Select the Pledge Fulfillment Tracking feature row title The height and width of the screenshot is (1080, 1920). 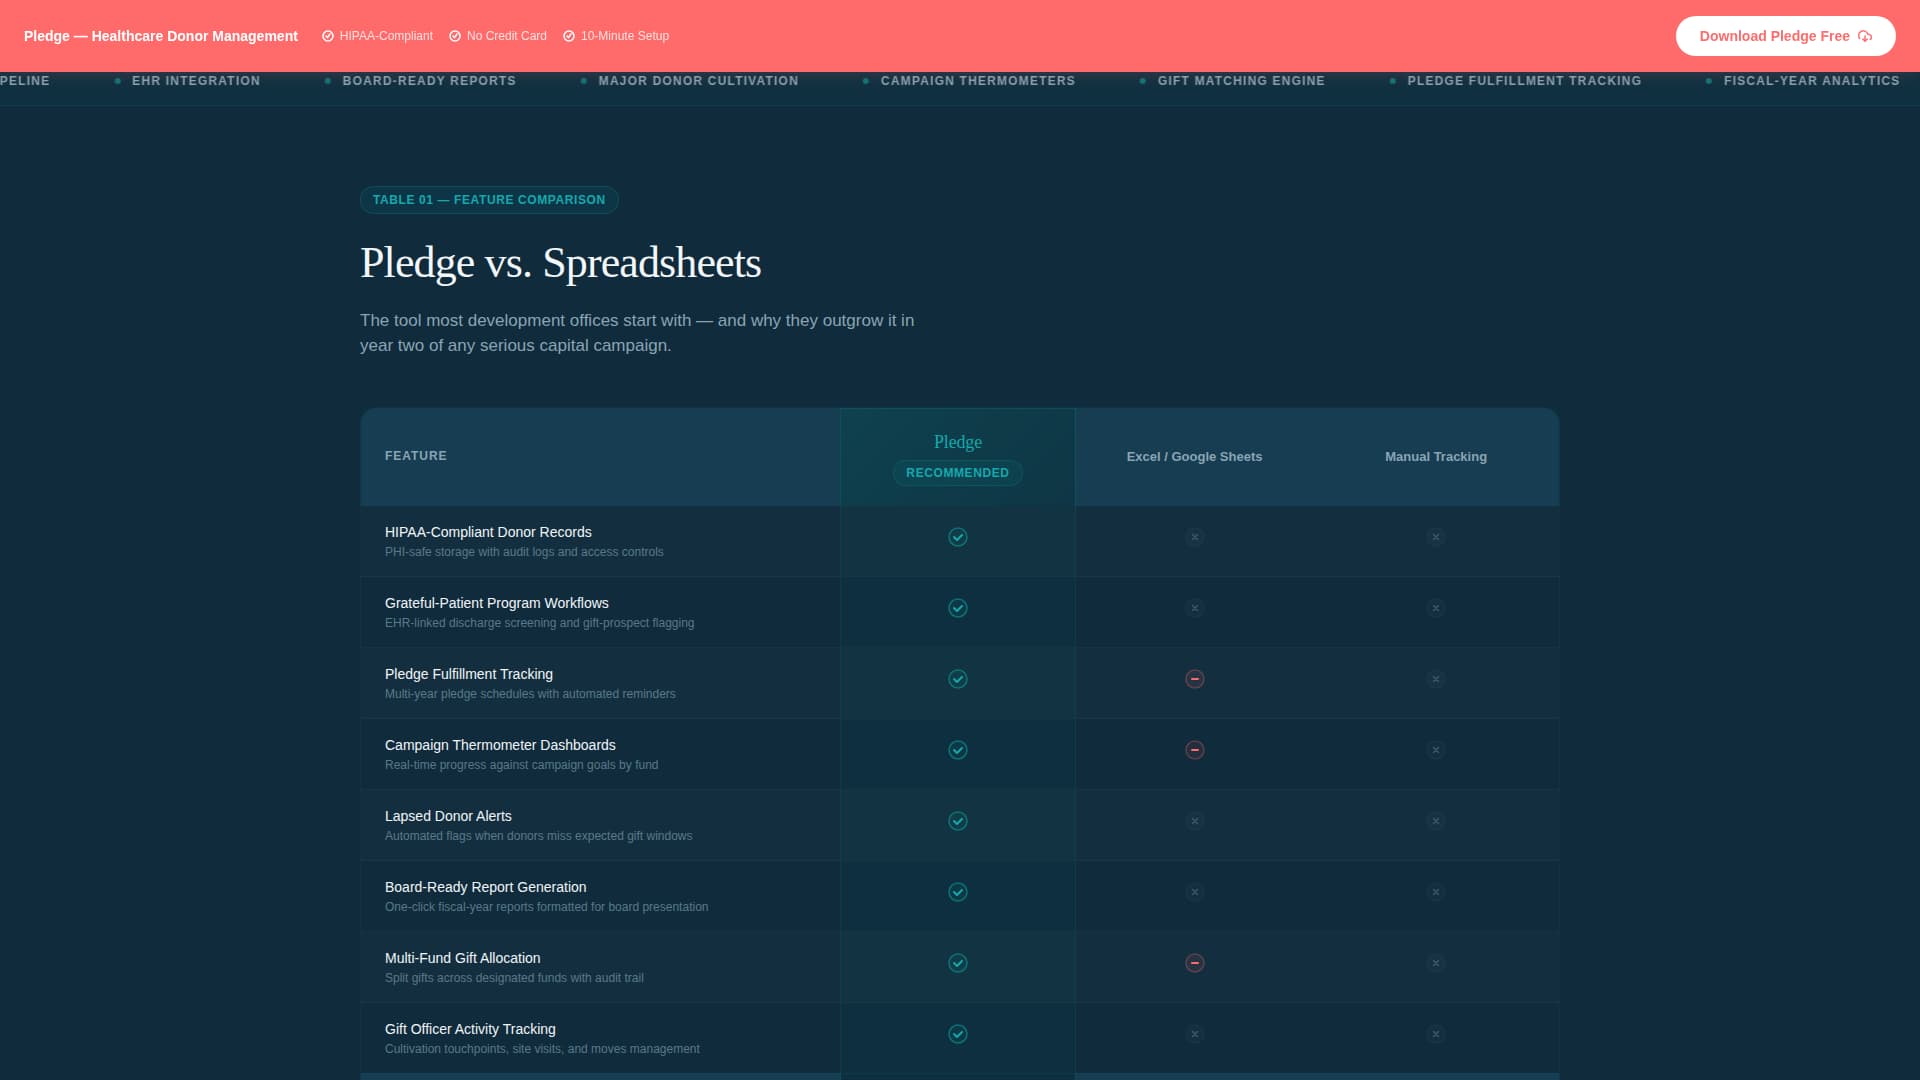tap(469, 674)
